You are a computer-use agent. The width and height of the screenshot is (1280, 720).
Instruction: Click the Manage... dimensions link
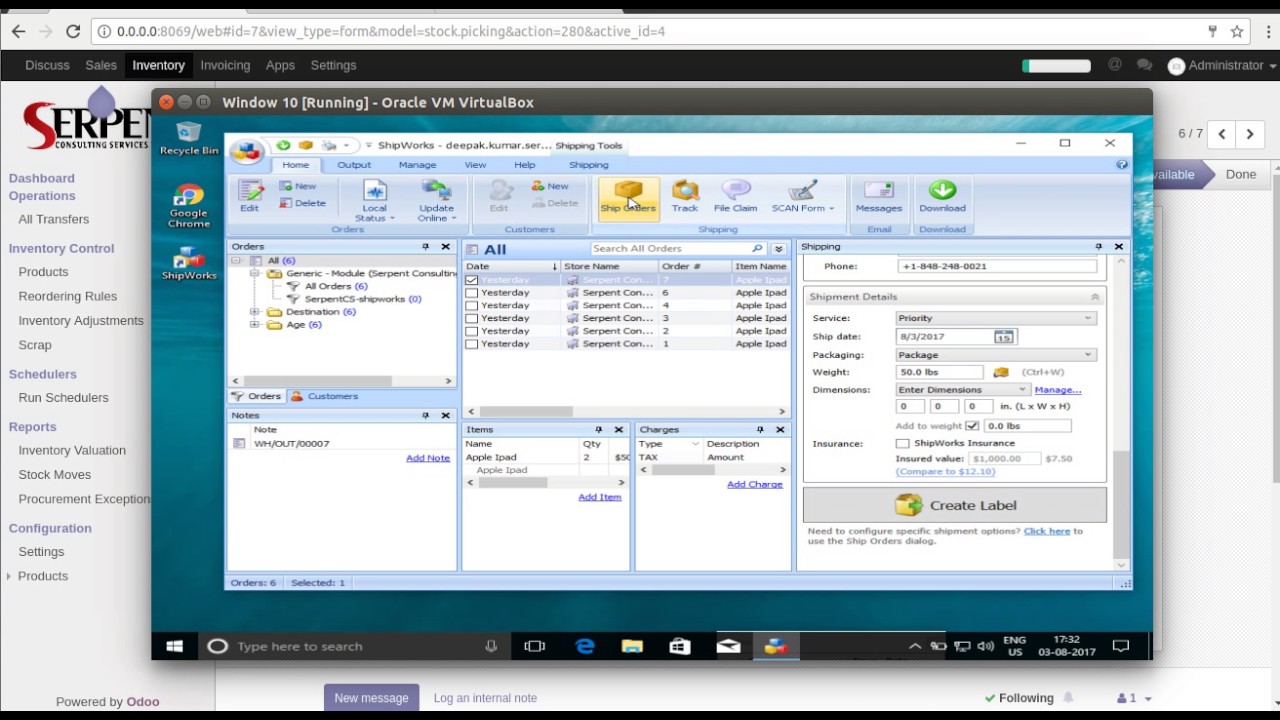click(x=1057, y=390)
